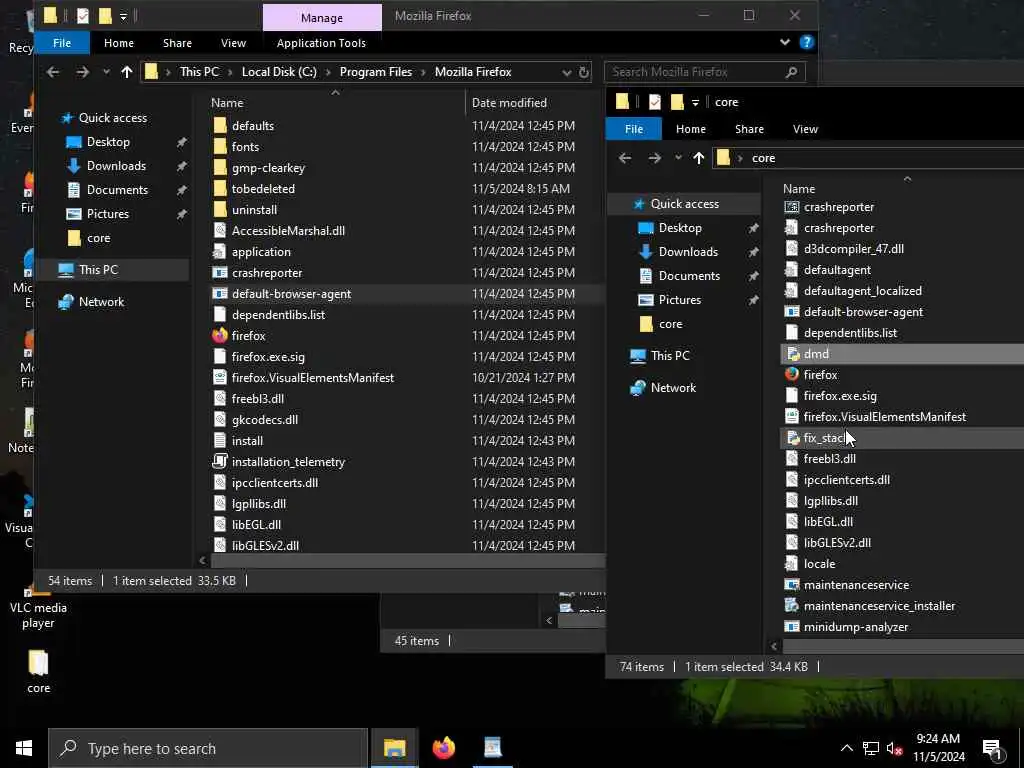Select the dependentlibs.list file in Mozilla Firefox window
Image resolution: width=1024 pixels, height=768 pixels.
(x=278, y=315)
